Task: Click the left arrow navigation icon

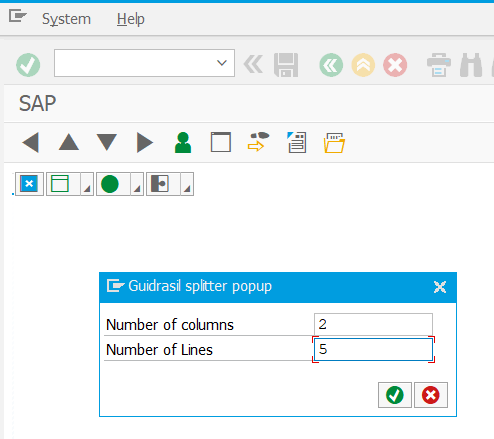Action: point(31,143)
